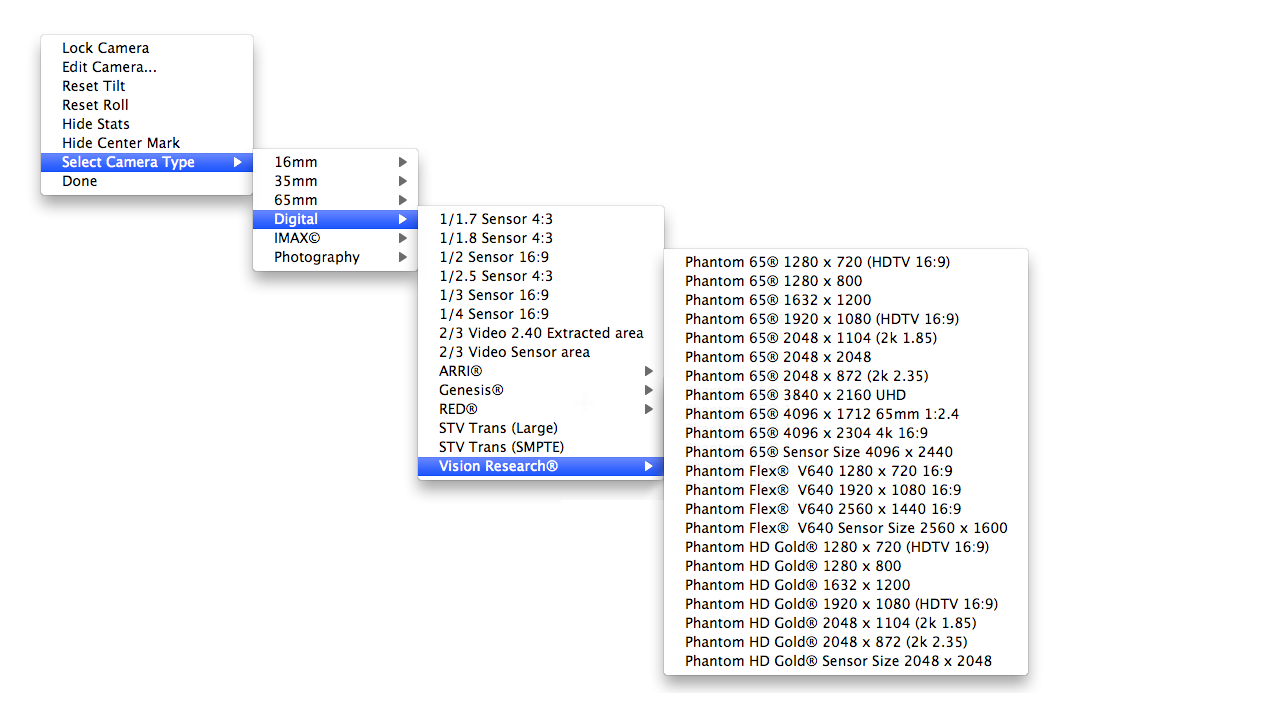Pick Phantom 65® 3840 x 2160 UHD
The height and width of the screenshot is (720, 1280).
(x=846, y=395)
